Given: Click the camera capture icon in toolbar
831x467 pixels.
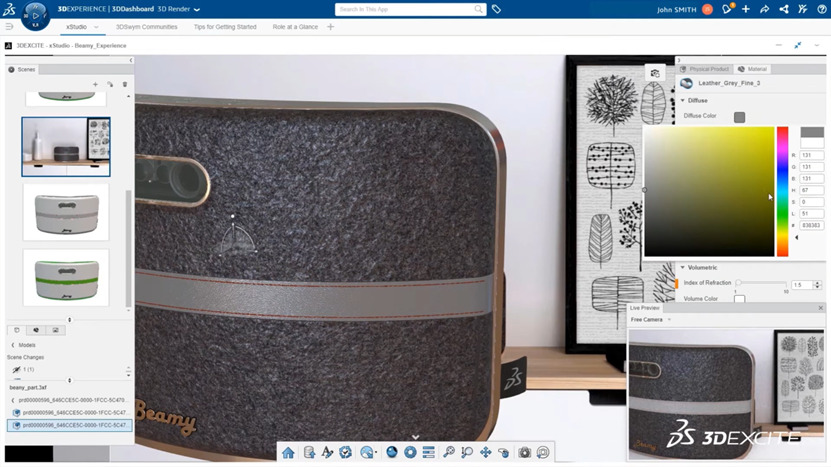Looking at the screenshot, I should [x=524, y=452].
